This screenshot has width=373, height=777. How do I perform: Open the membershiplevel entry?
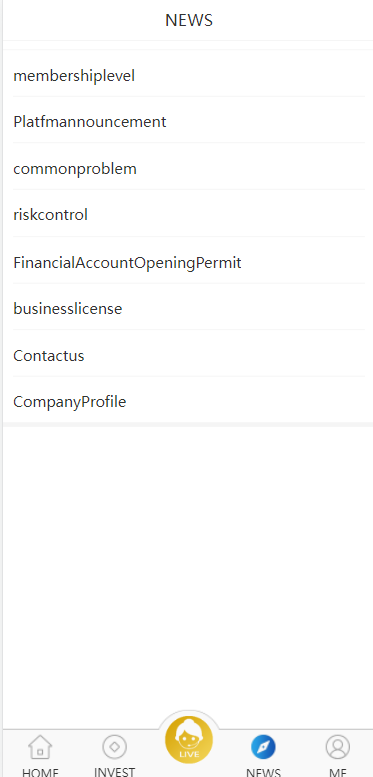click(x=188, y=76)
